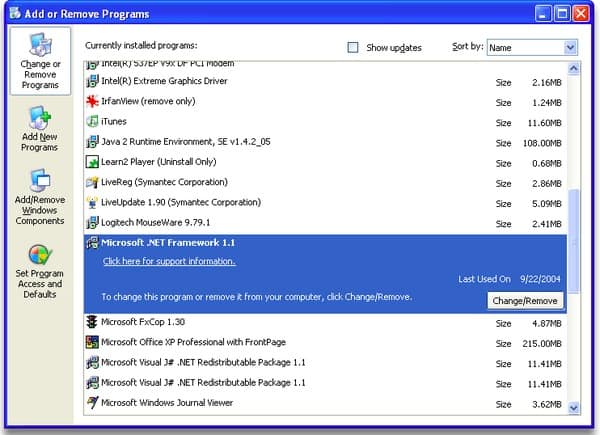This screenshot has height=435, width=600.
Task: Select LiveReg (Symantec Corporation) entry
Action: pos(164,182)
